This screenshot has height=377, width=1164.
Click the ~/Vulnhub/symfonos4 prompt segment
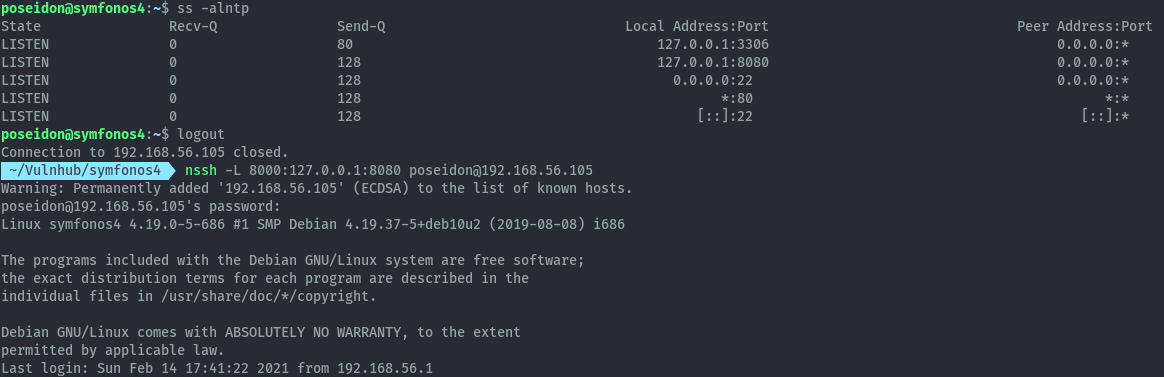pos(86,171)
